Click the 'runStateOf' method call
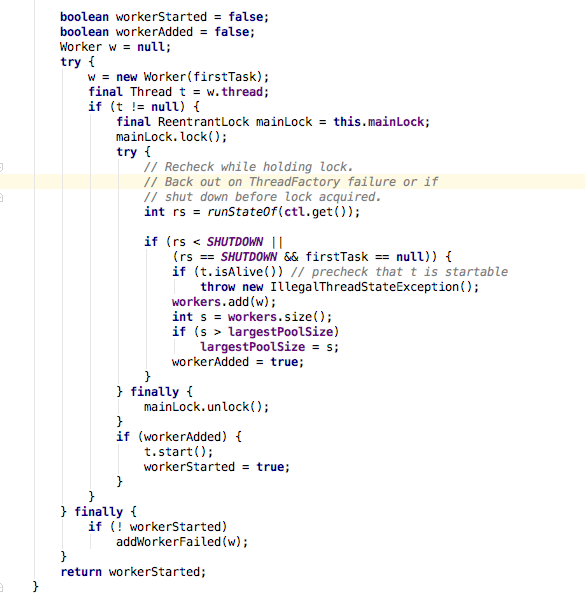 (242, 212)
